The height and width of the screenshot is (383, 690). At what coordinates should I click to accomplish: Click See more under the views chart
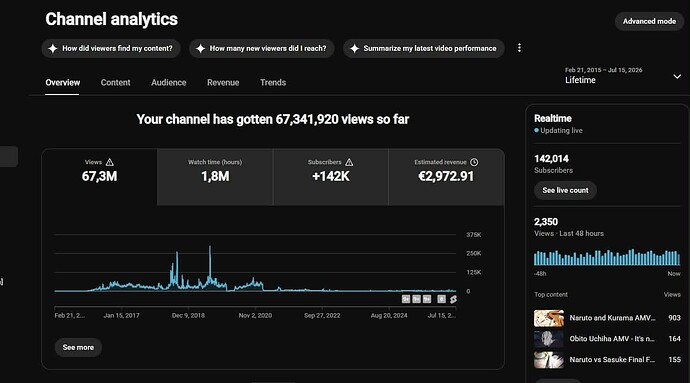pos(78,347)
